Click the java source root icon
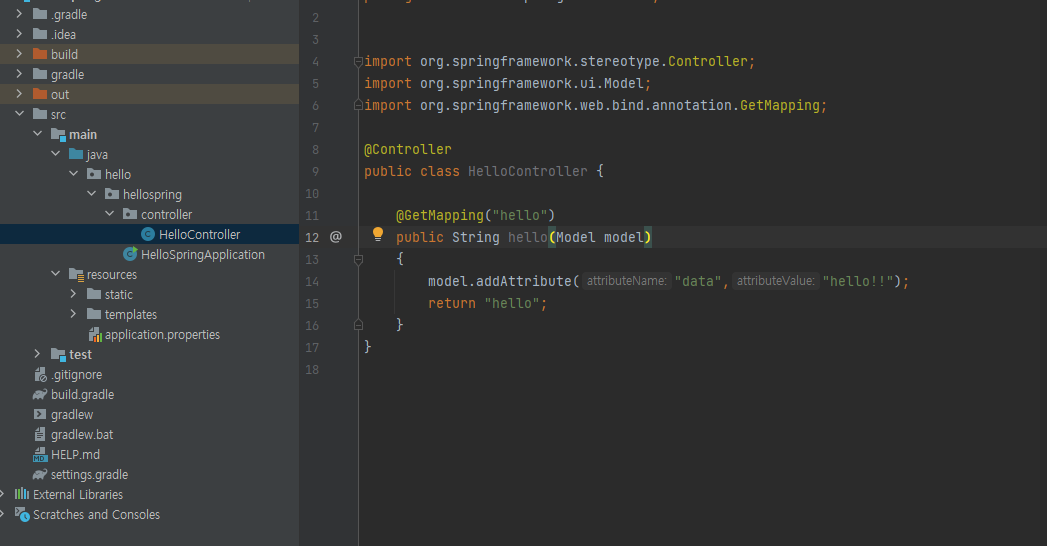Screen dimensions: 1047x546 76,154
